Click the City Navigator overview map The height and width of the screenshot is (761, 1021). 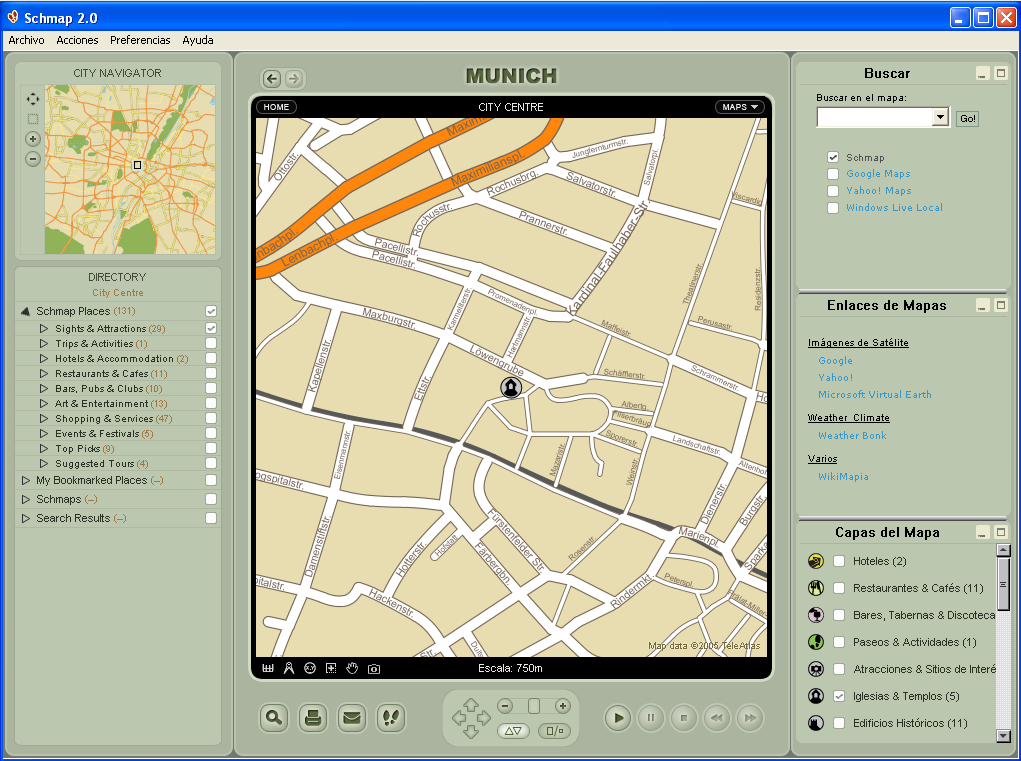(x=130, y=169)
